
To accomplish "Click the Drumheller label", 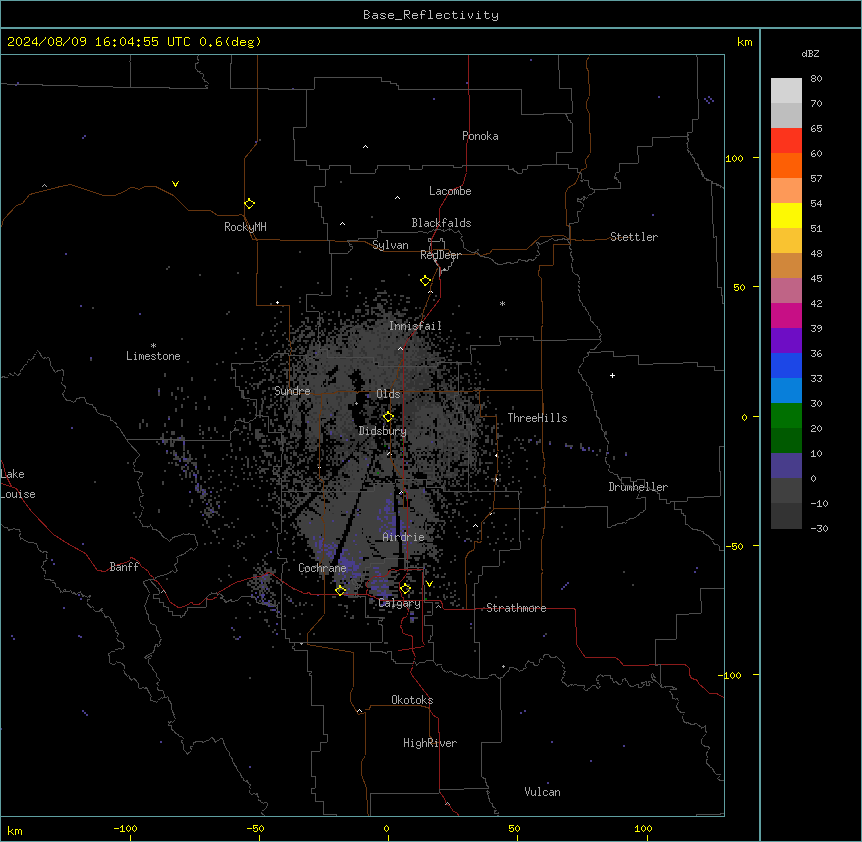I will point(638,487).
